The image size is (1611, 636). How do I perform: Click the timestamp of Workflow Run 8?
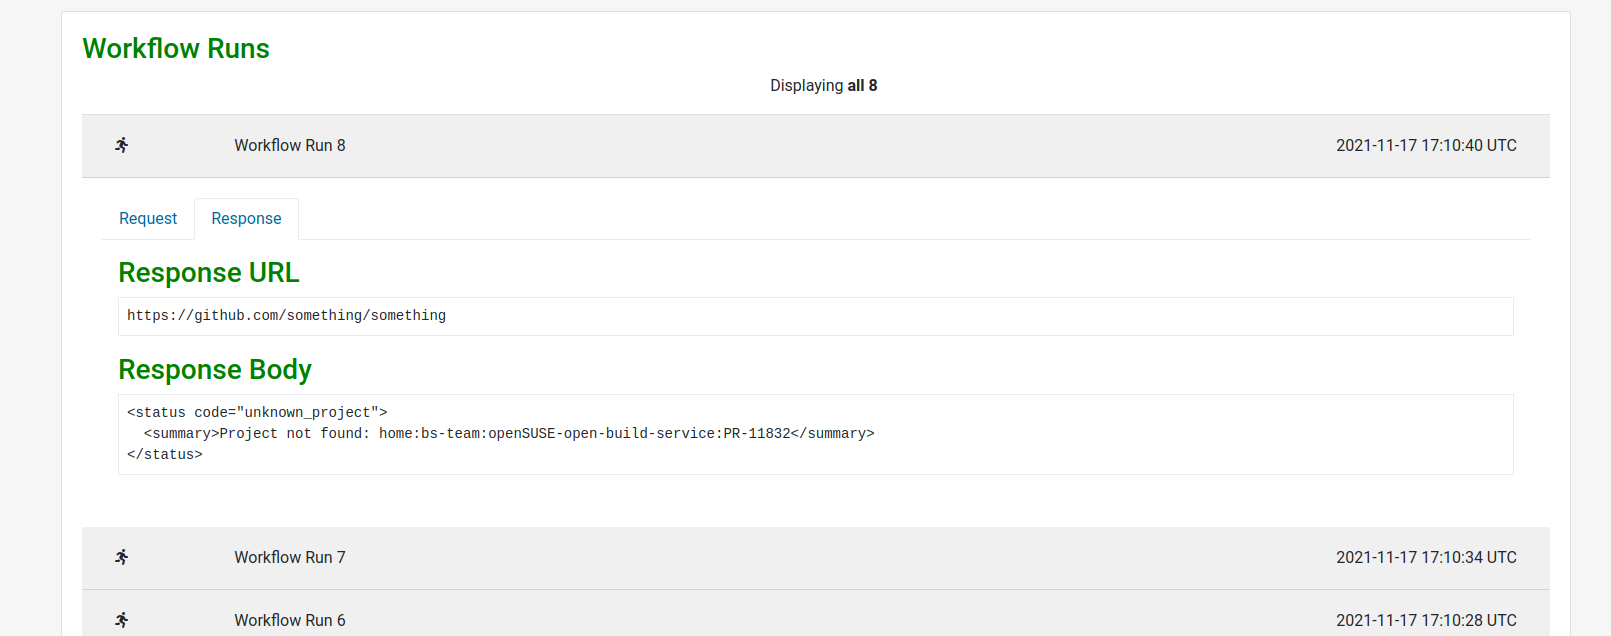pyautogui.click(x=1427, y=145)
